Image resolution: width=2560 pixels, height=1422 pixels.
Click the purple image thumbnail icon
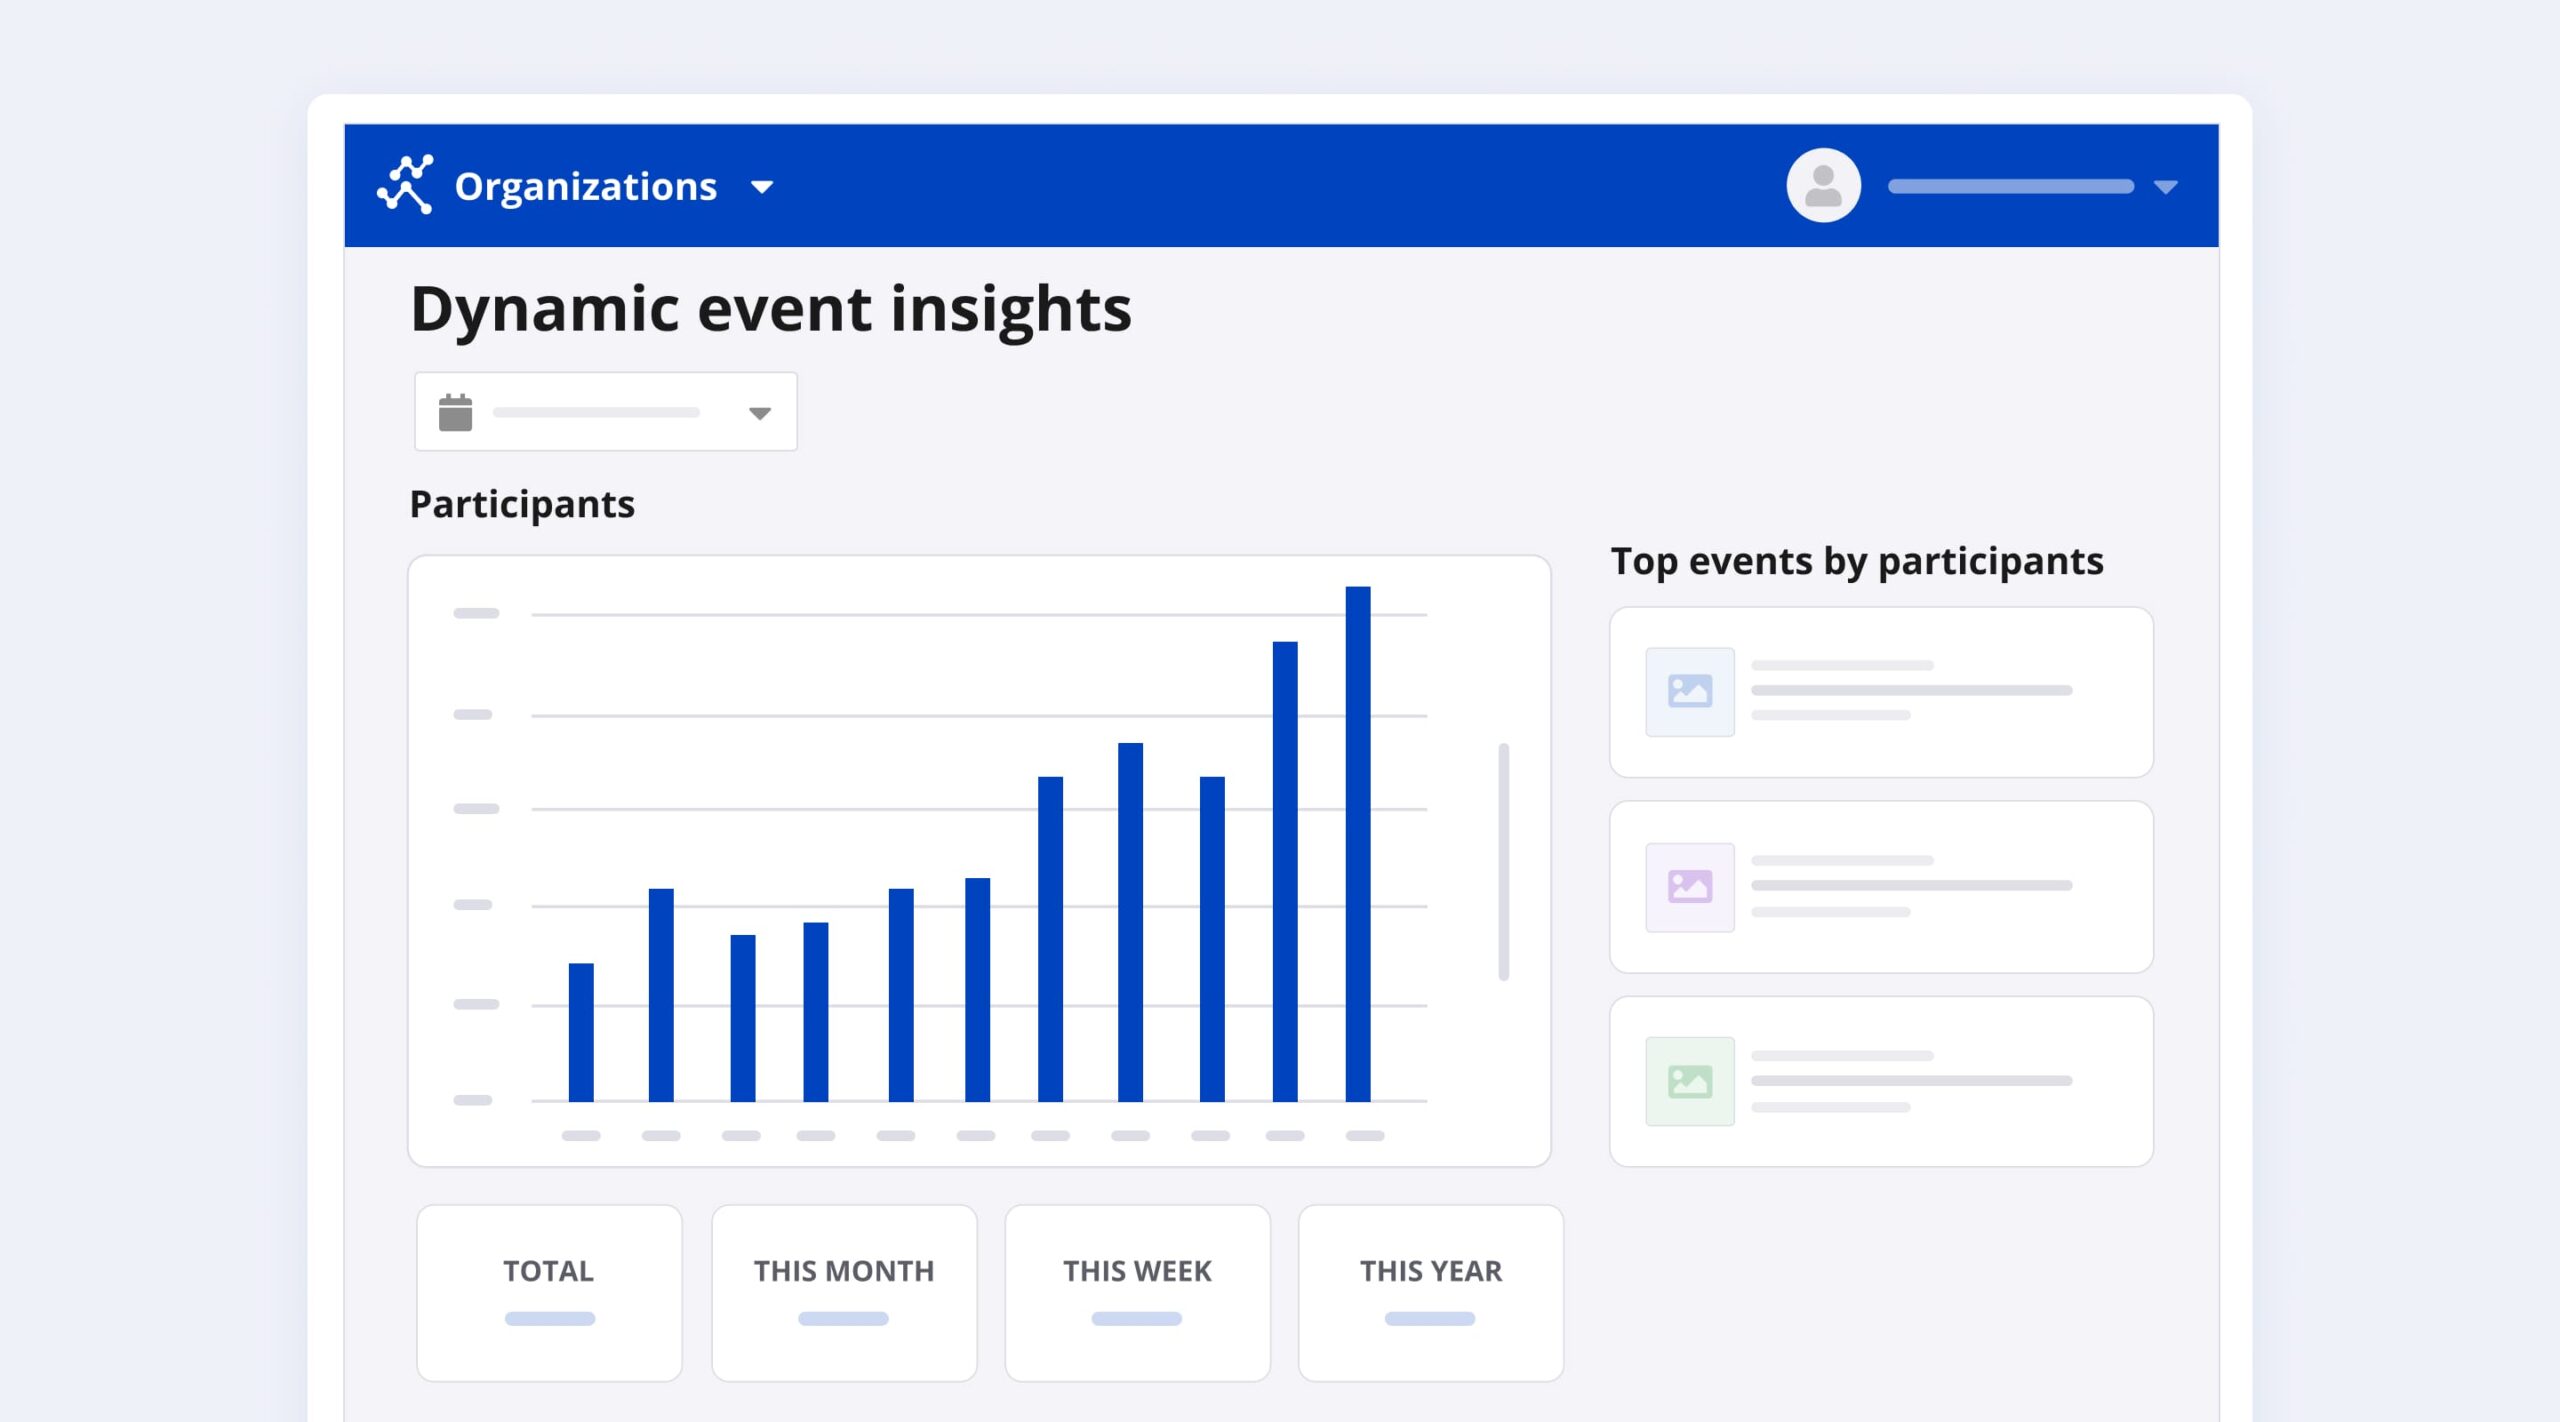pos(1690,887)
